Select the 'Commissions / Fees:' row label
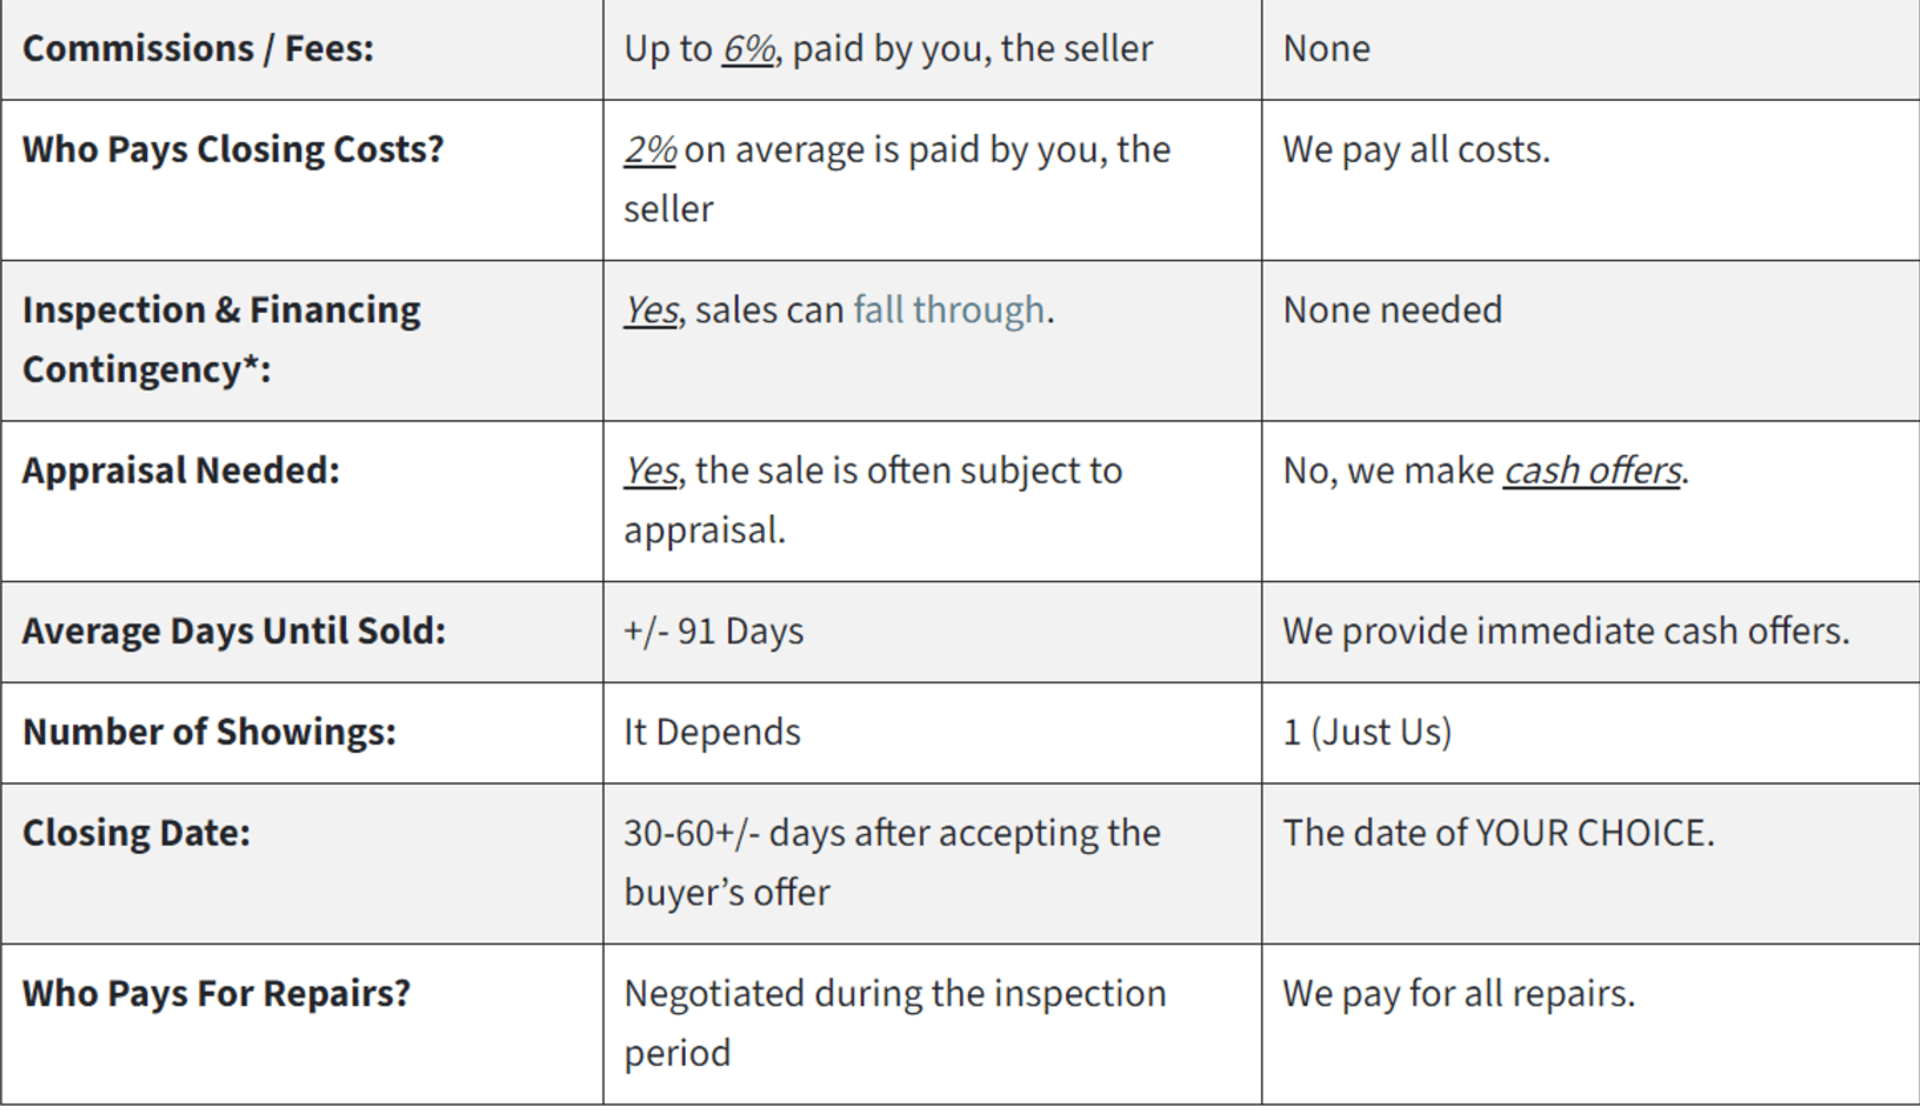Viewport: 1920px width, 1111px height. pos(198,49)
